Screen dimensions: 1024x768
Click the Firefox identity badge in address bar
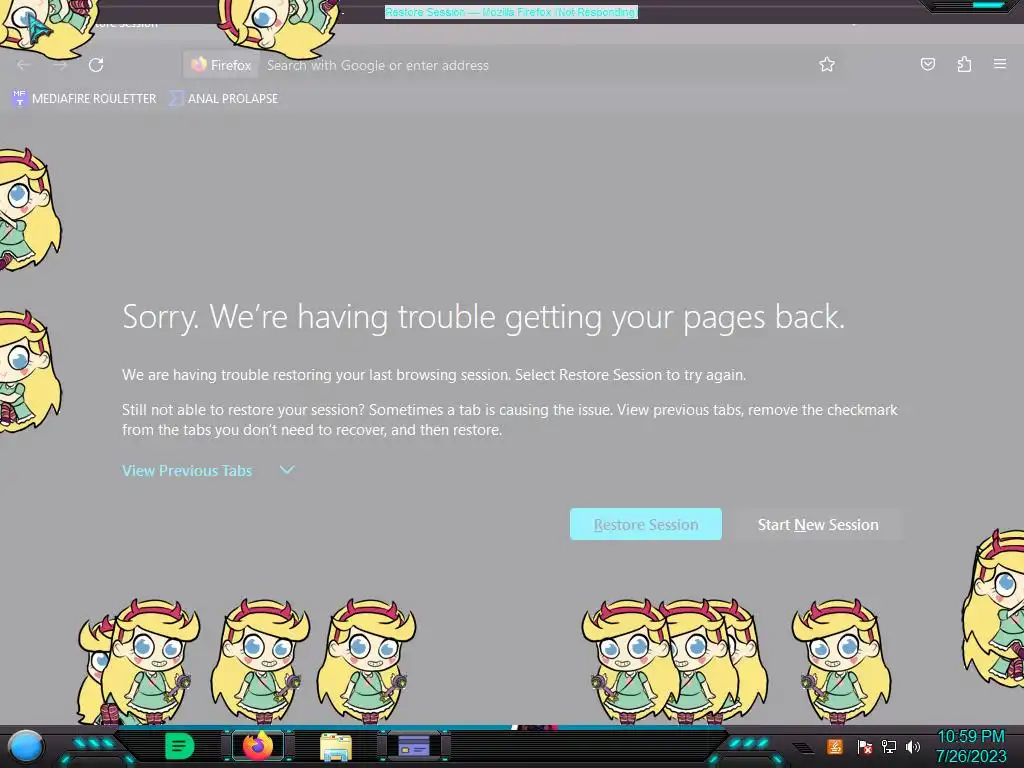(221, 65)
